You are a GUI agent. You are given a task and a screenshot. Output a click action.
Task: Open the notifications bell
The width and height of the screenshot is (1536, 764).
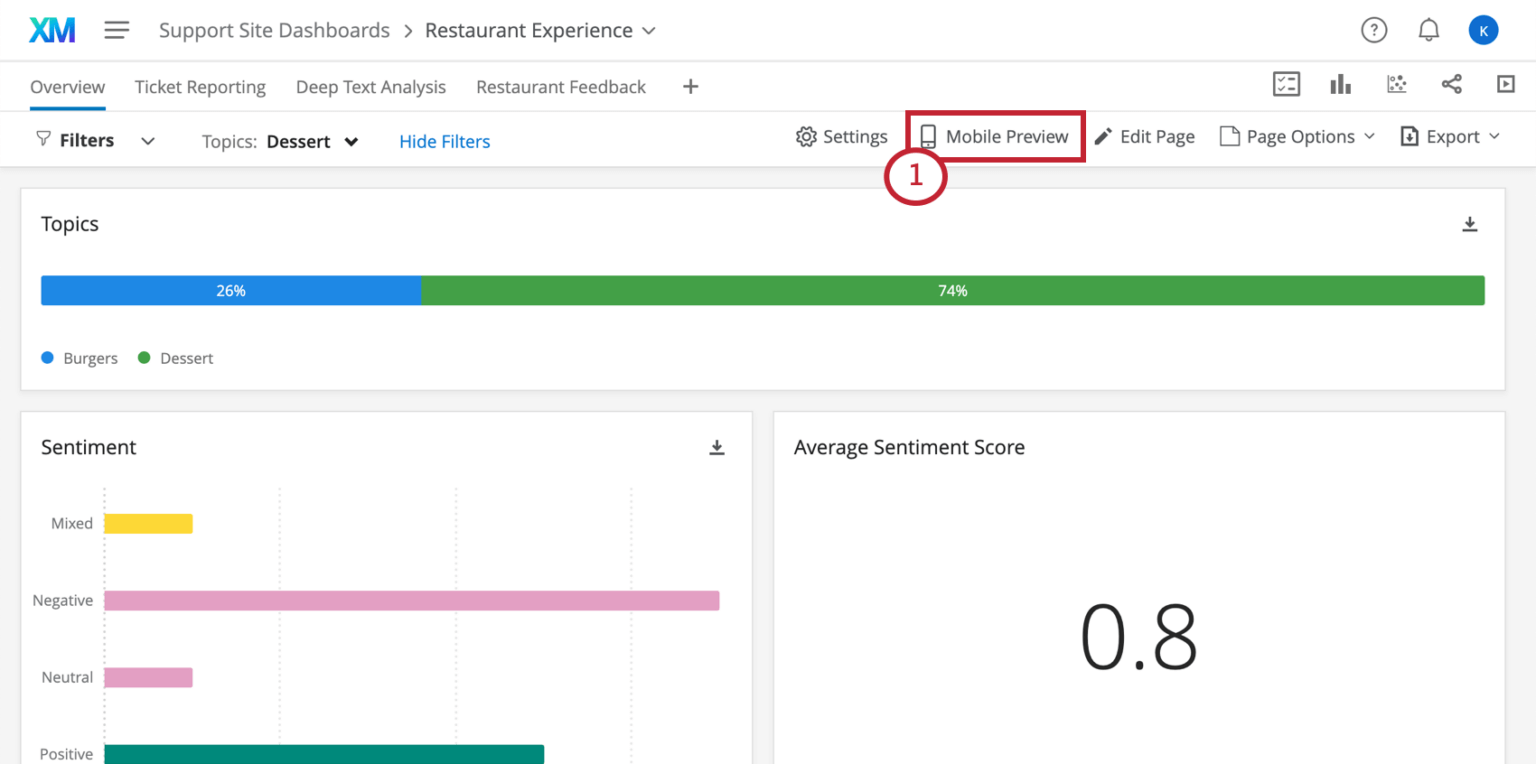[1428, 31]
